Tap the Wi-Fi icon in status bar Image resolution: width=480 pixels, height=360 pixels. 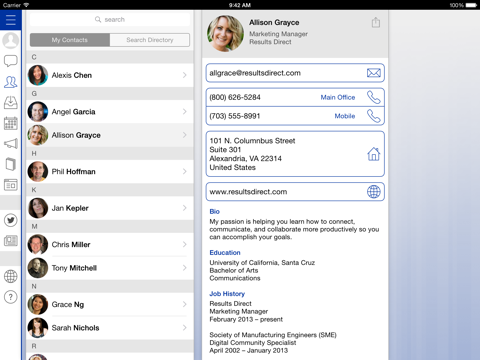pos(26,5)
